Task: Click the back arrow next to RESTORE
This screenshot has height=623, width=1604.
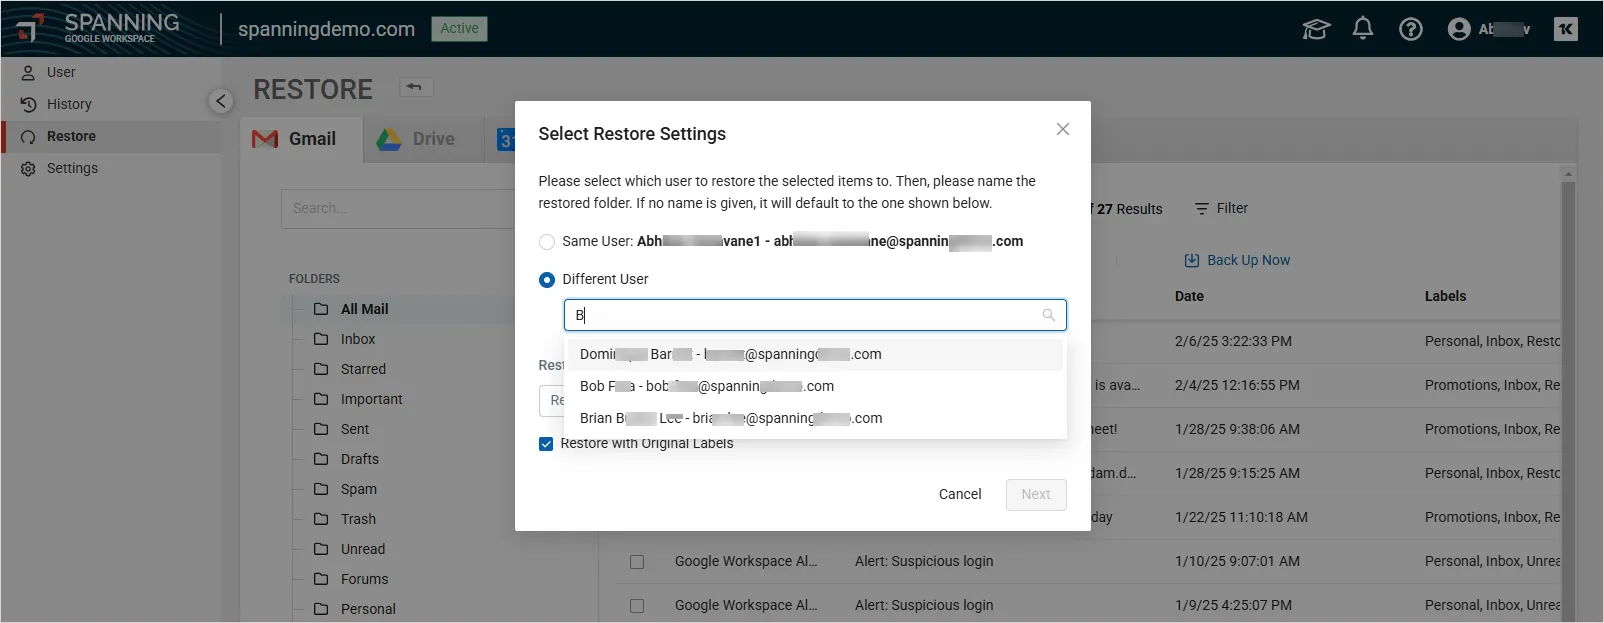Action: tap(415, 87)
